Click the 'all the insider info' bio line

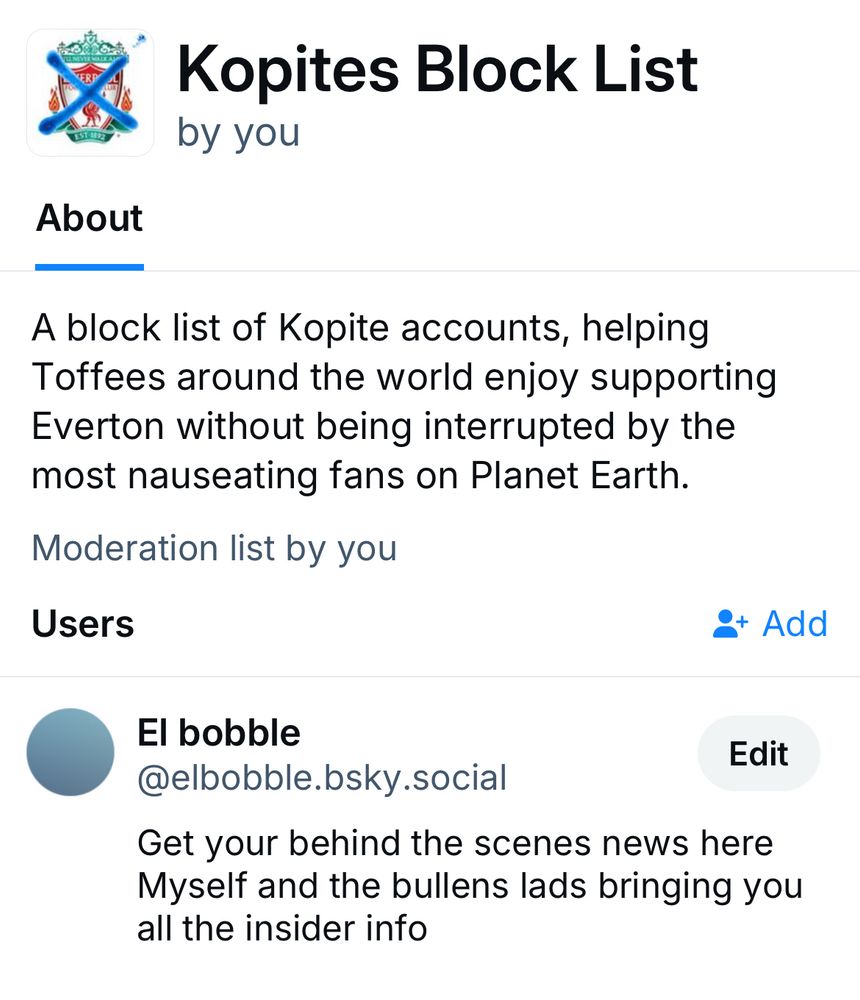pyautogui.click(x=282, y=929)
